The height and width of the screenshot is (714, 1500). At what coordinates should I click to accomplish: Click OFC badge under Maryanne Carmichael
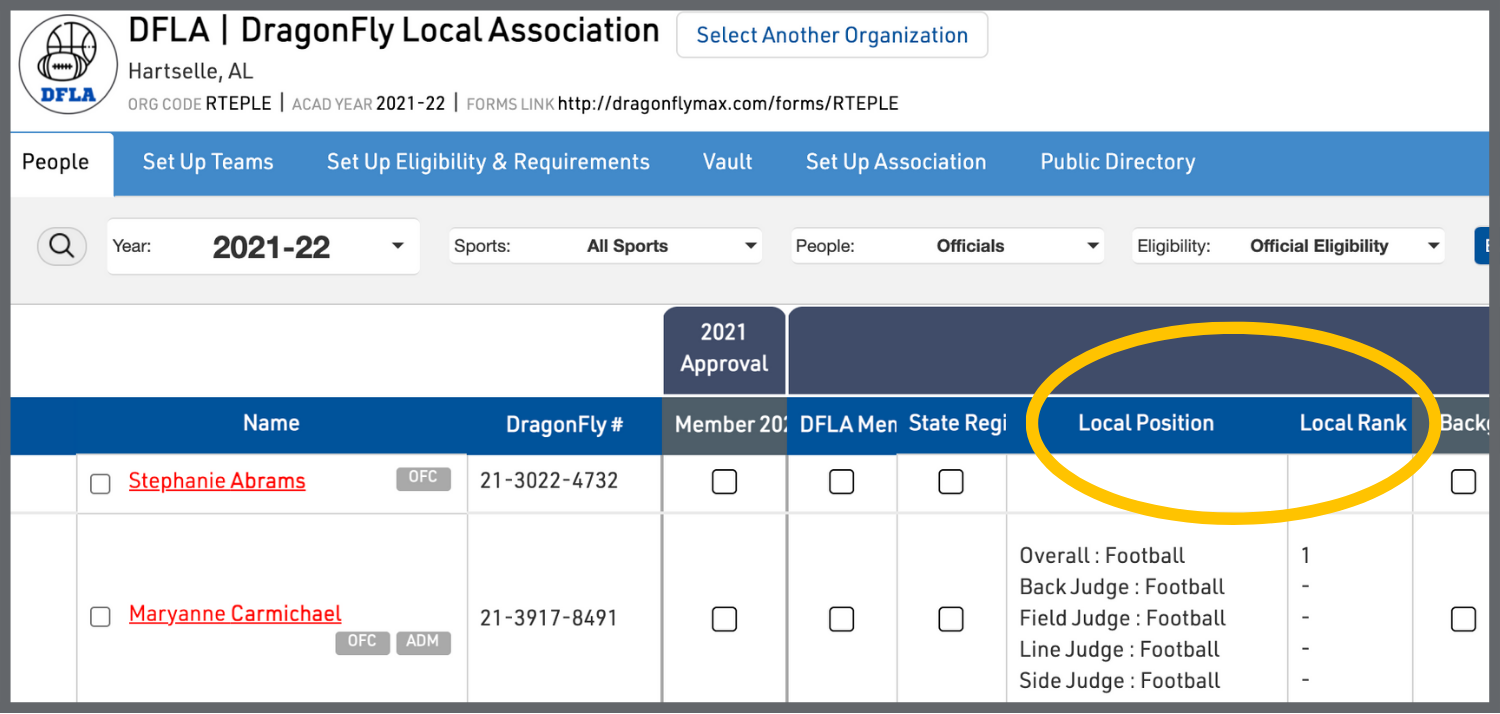coord(362,642)
